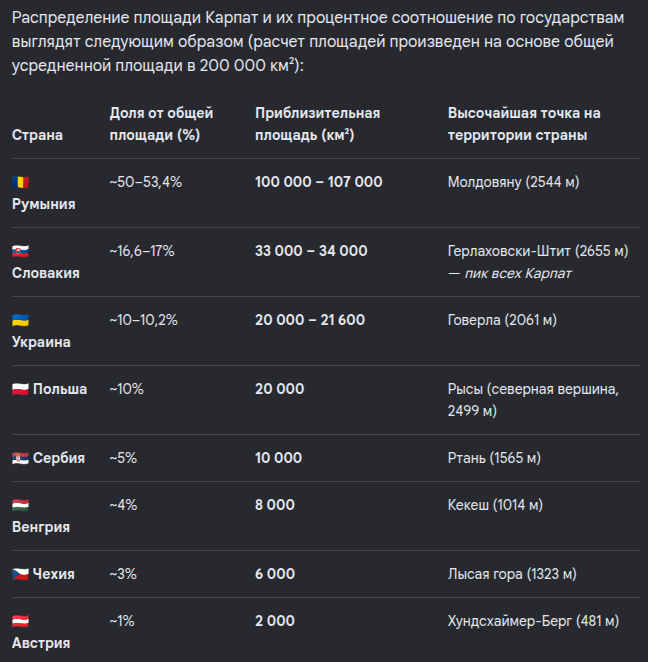Click the Austria flag icon
The width and height of the screenshot is (648, 662).
click(20, 621)
